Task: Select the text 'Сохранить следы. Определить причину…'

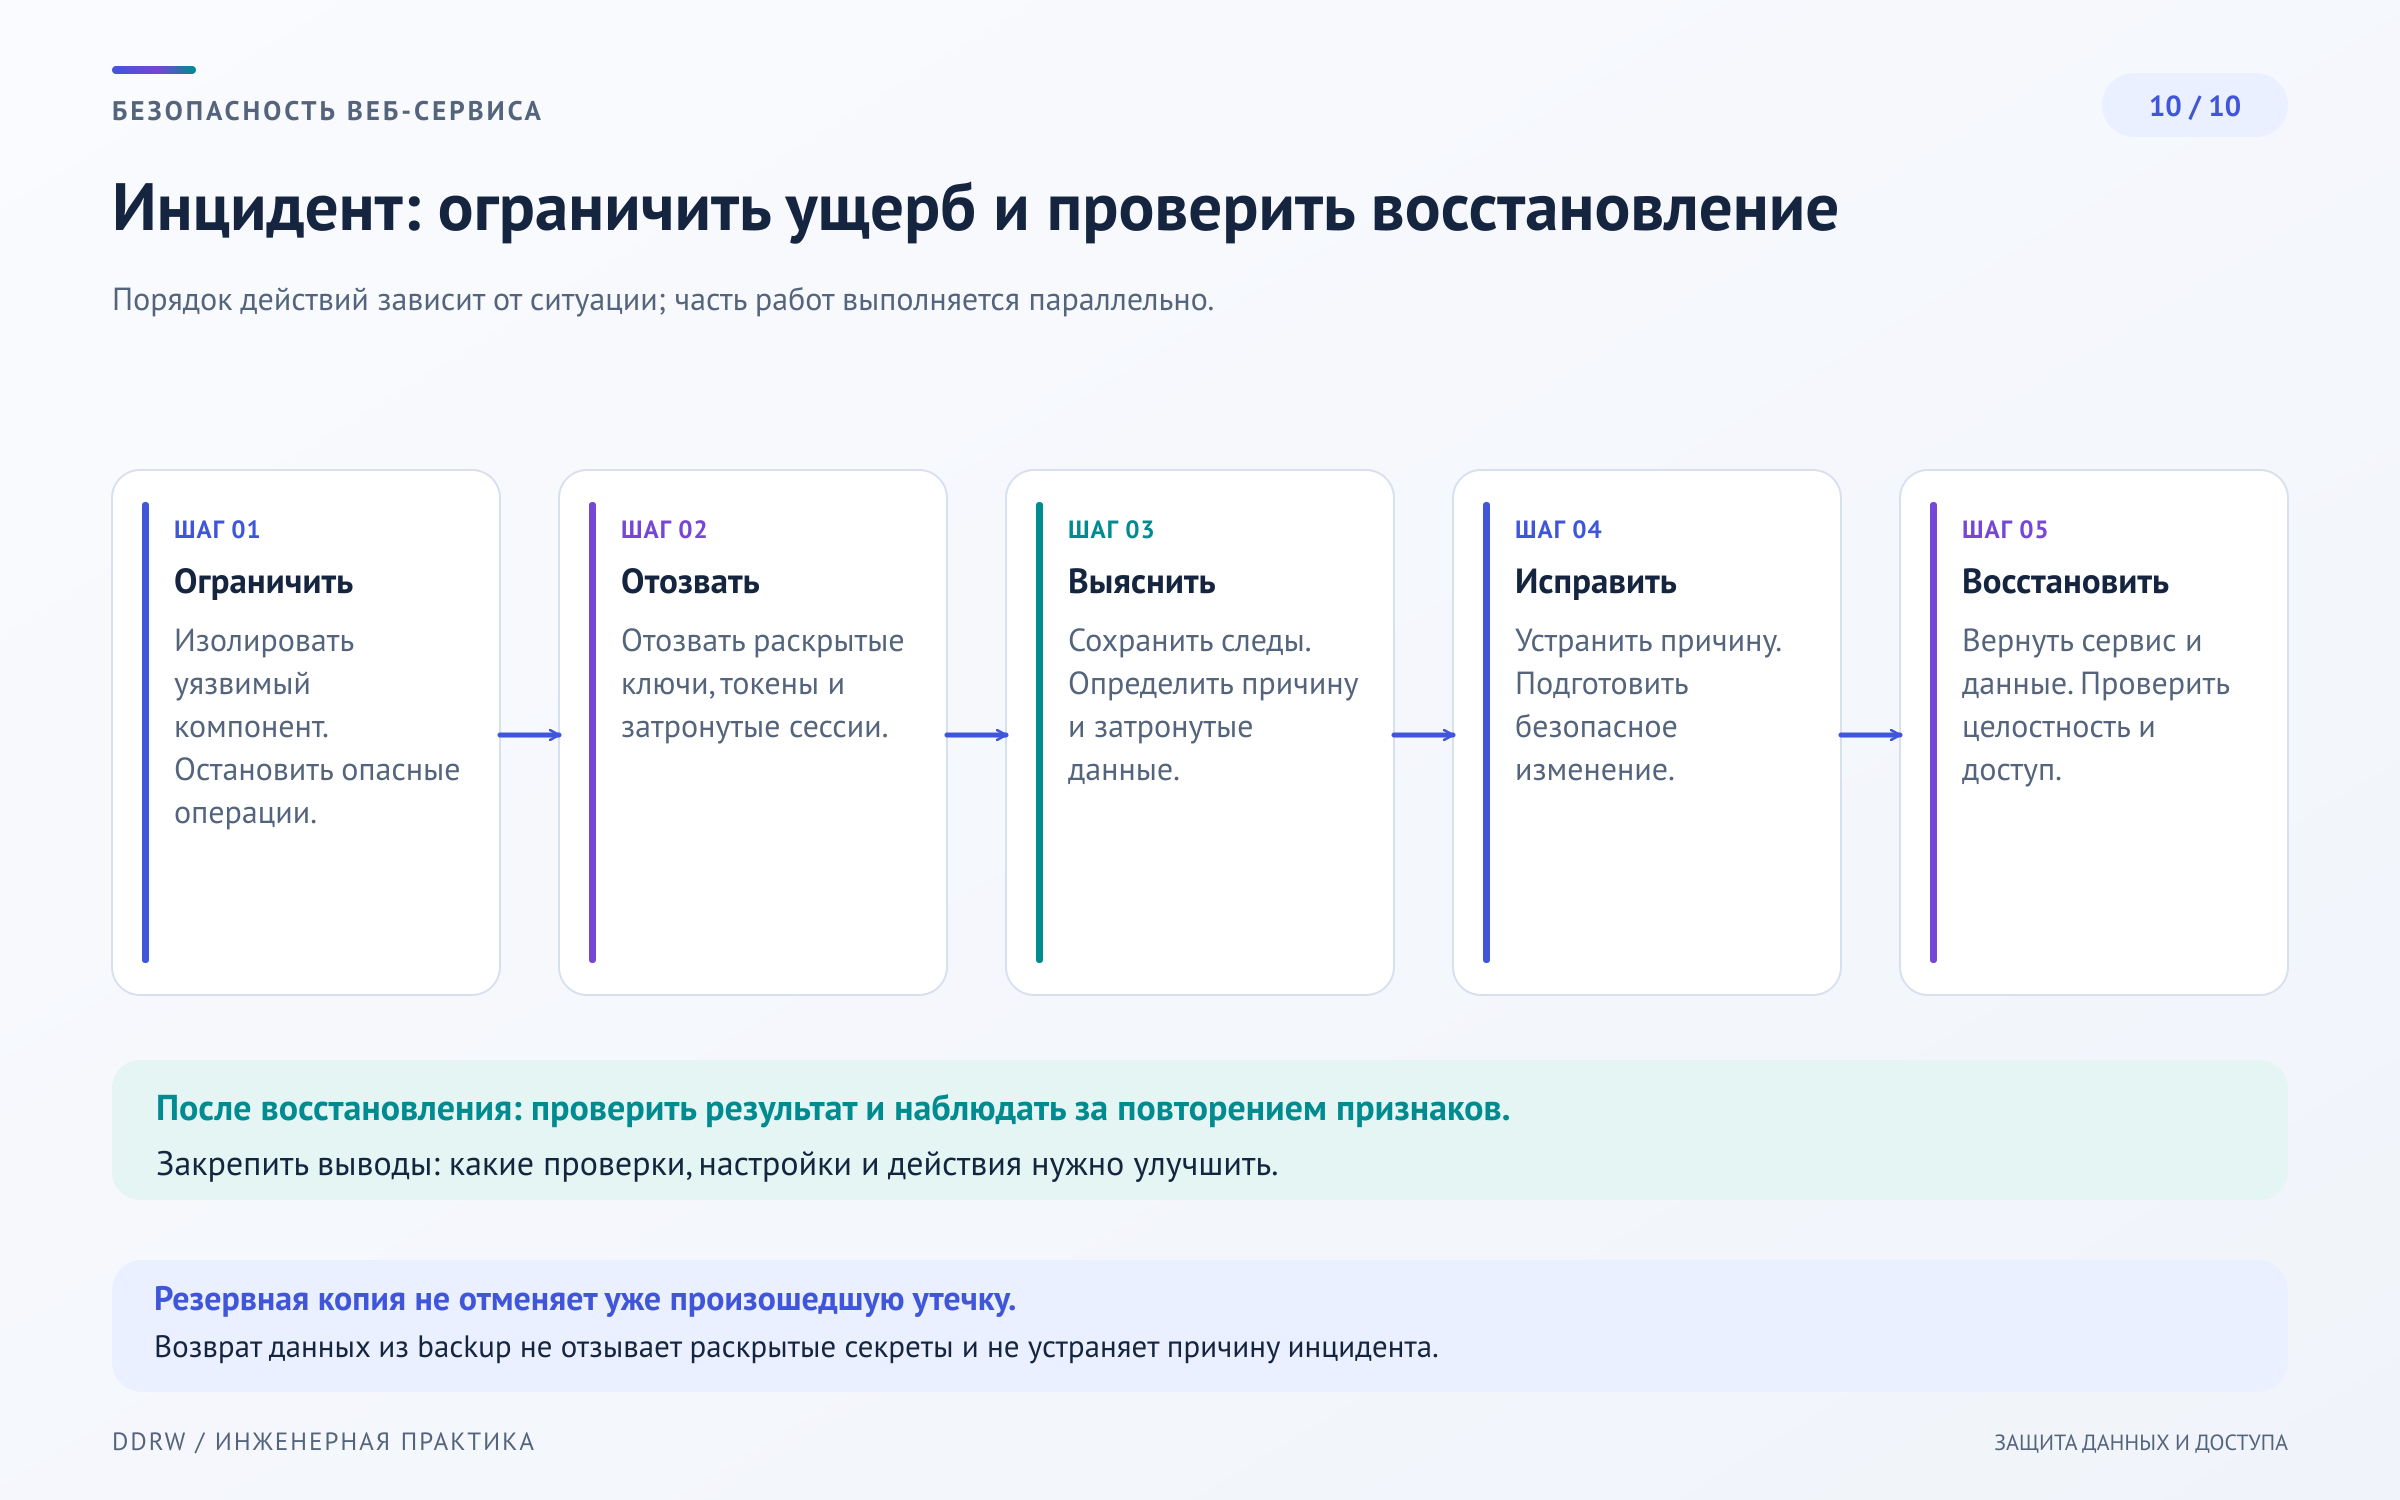Action: [1213, 705]
